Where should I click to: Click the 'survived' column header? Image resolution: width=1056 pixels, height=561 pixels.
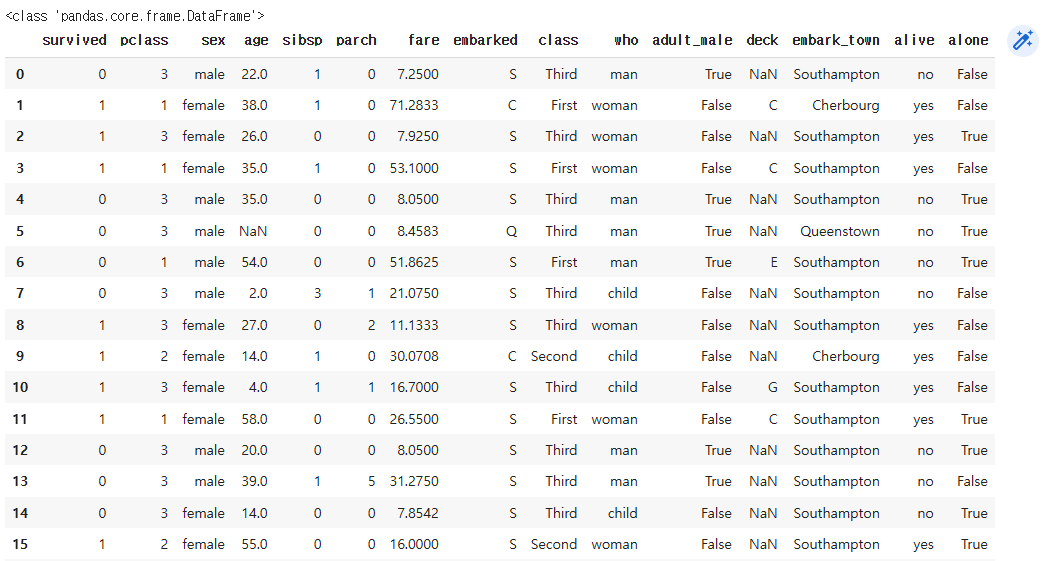pos(74,40)
